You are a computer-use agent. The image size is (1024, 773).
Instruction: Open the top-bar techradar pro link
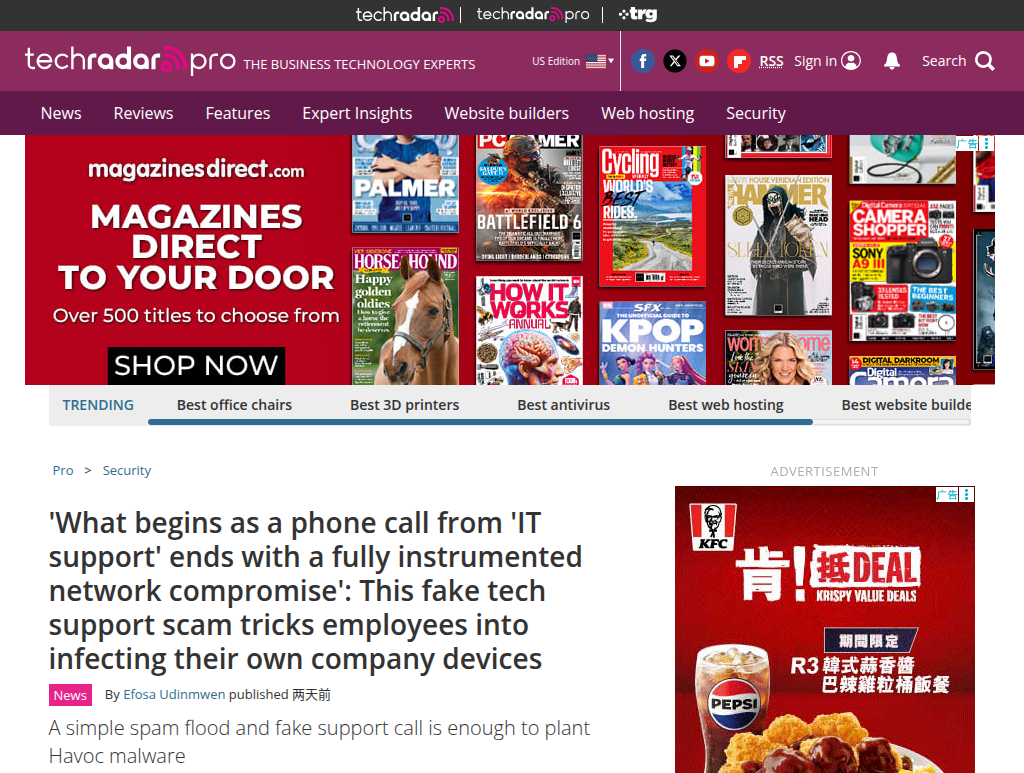532,14
